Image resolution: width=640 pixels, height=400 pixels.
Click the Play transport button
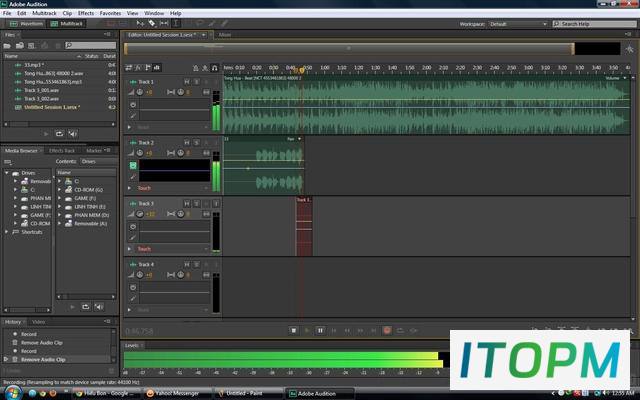coord(307,330)
